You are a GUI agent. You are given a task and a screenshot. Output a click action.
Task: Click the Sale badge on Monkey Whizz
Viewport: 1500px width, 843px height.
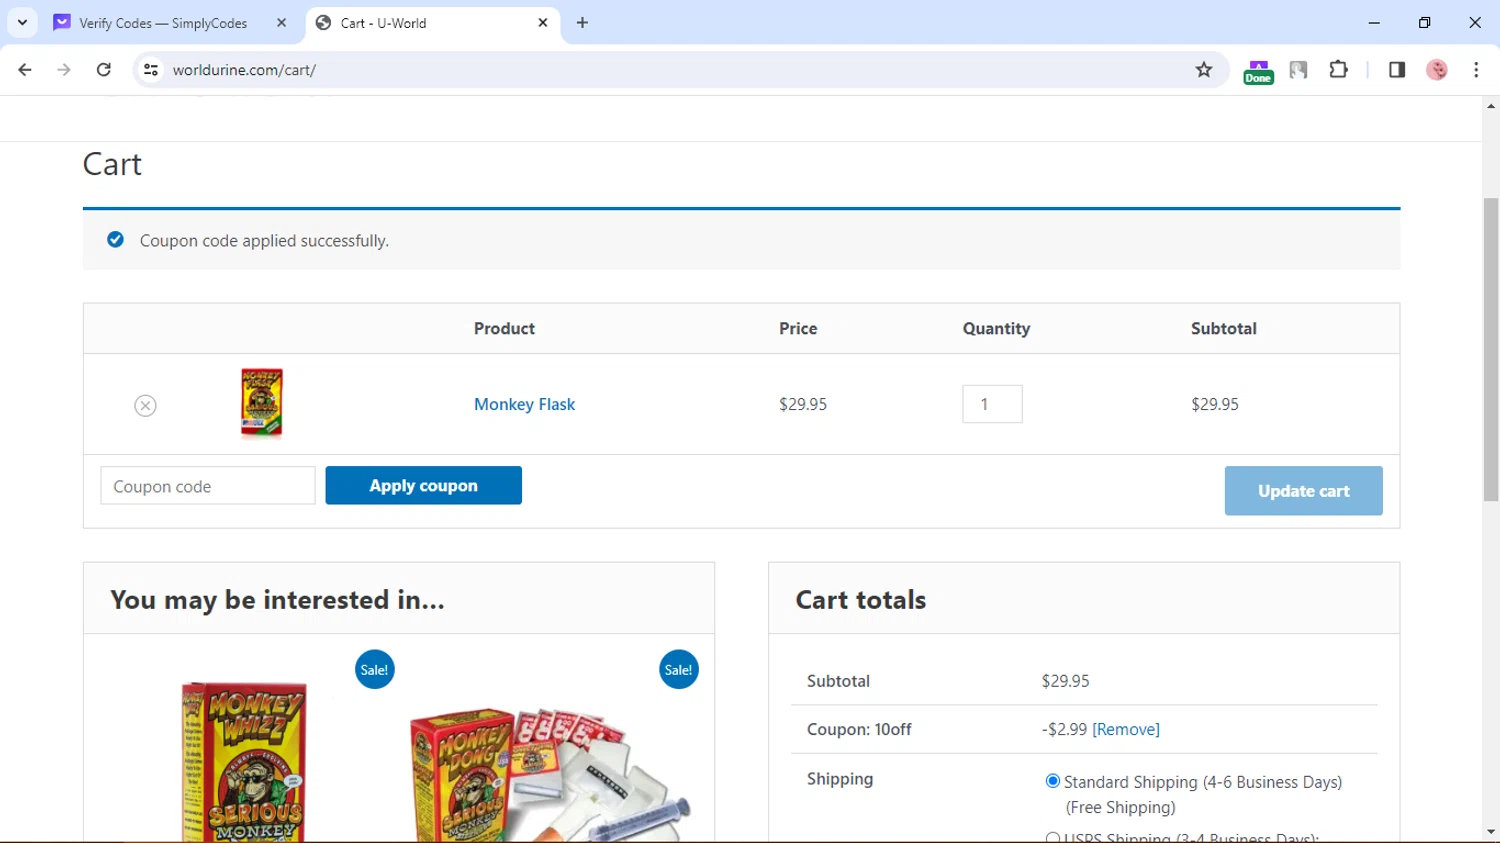coord(375,670)
